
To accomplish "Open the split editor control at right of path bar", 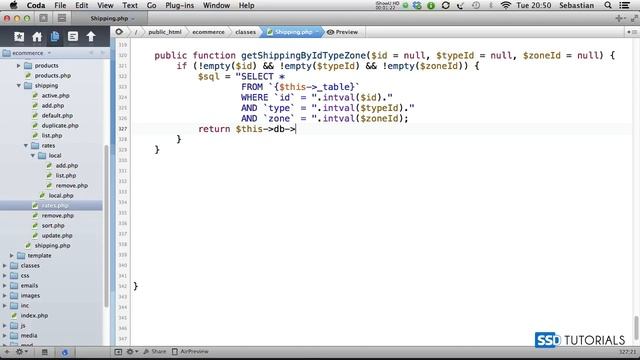I will pos(632,32).
